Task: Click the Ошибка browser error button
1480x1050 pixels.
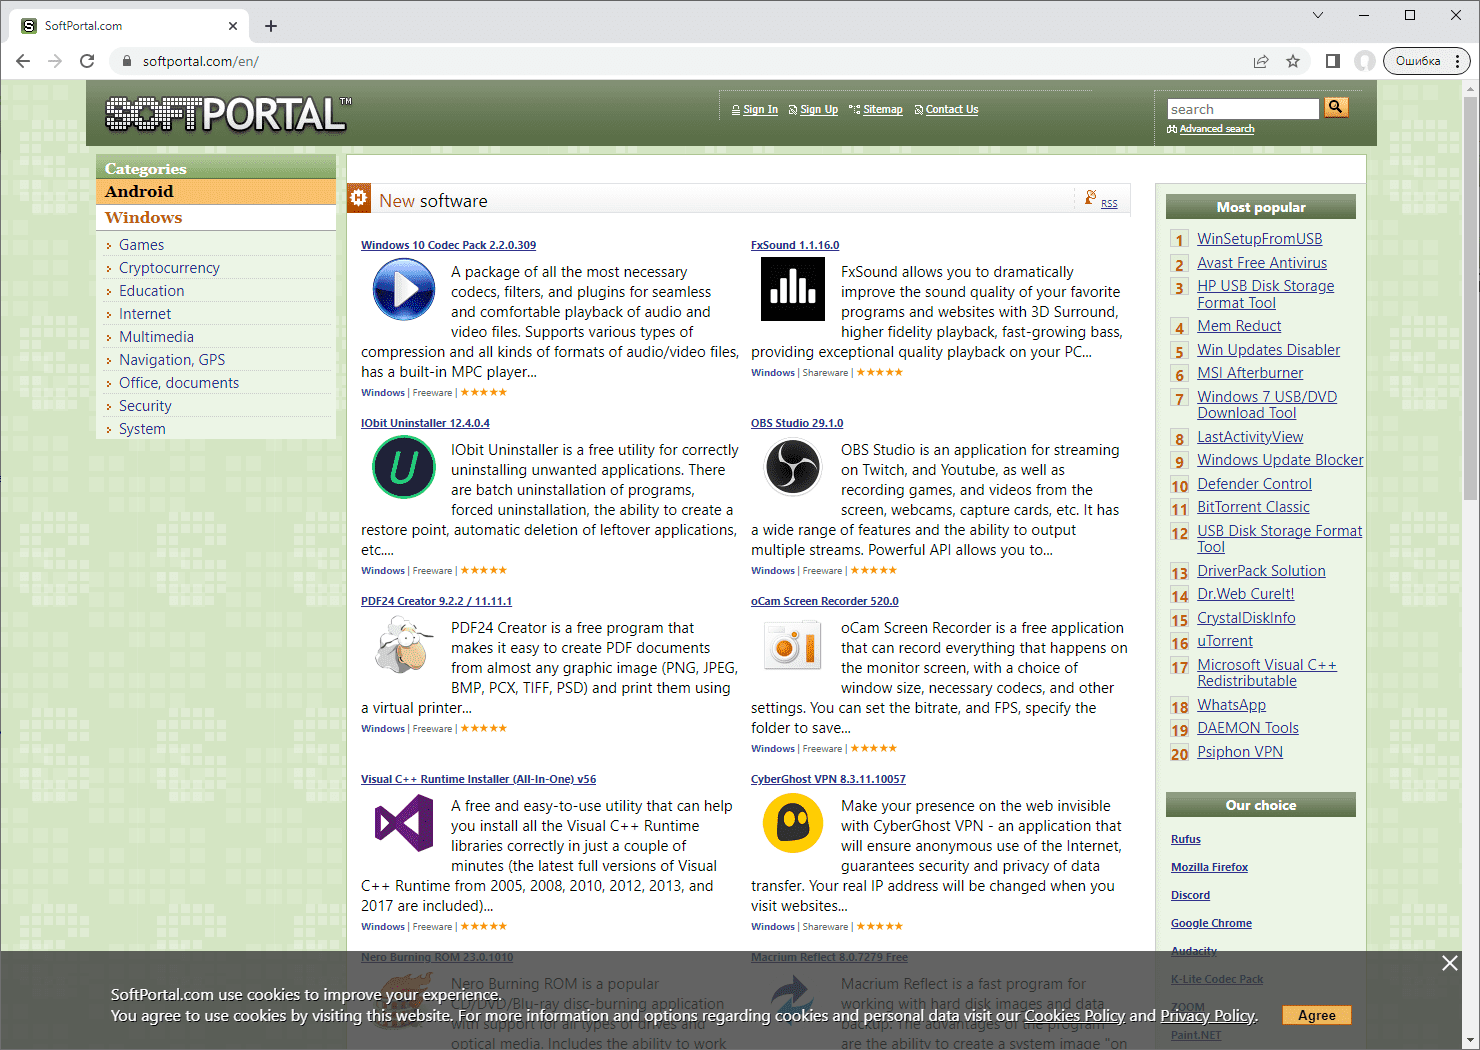Action: pyautogui.click(x=1427, y=61)
